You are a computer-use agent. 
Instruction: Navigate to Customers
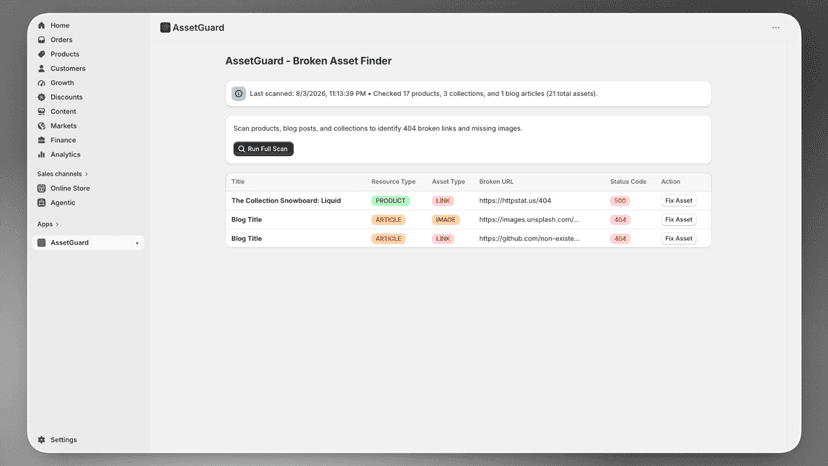pyautogui.click(x=68, y=68)
